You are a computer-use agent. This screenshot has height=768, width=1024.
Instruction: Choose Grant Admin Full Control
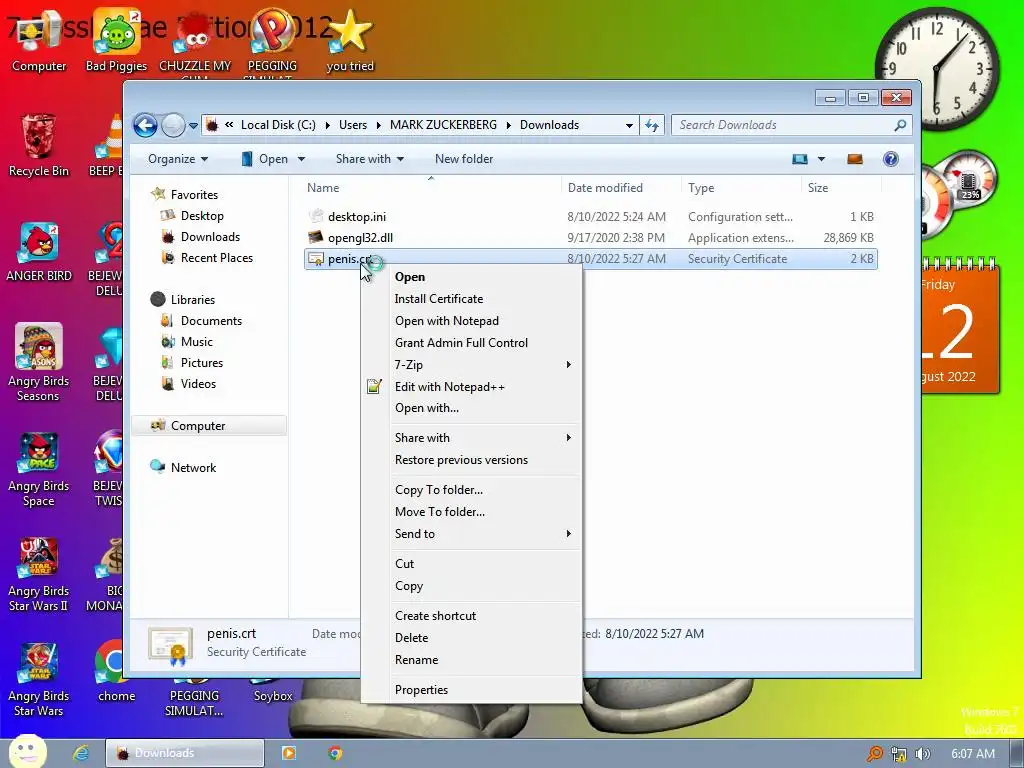[x=471, y=343]
